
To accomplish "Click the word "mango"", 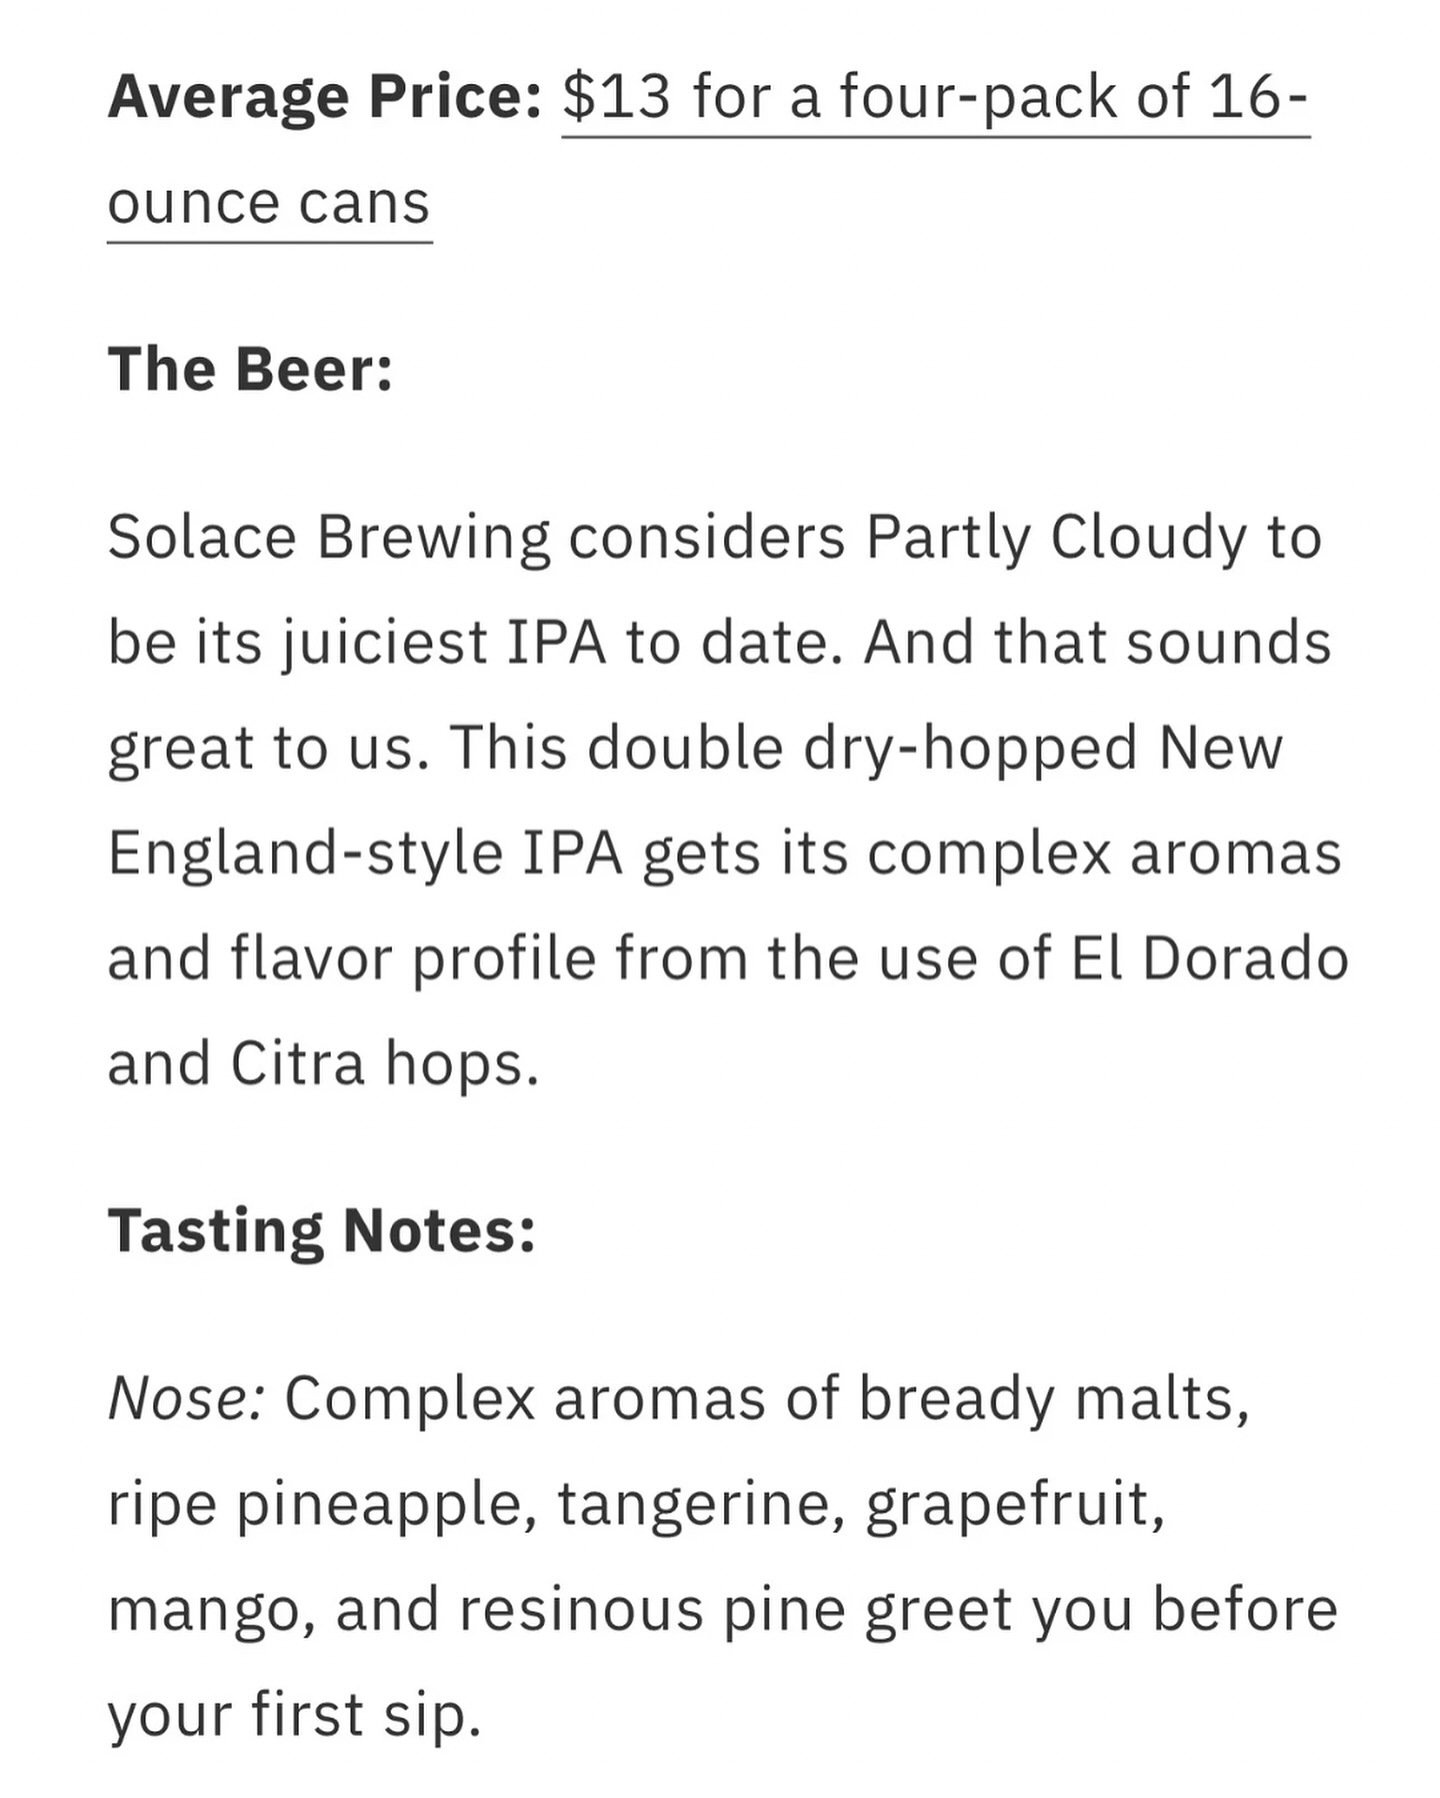I will (x=212, y=1611).
